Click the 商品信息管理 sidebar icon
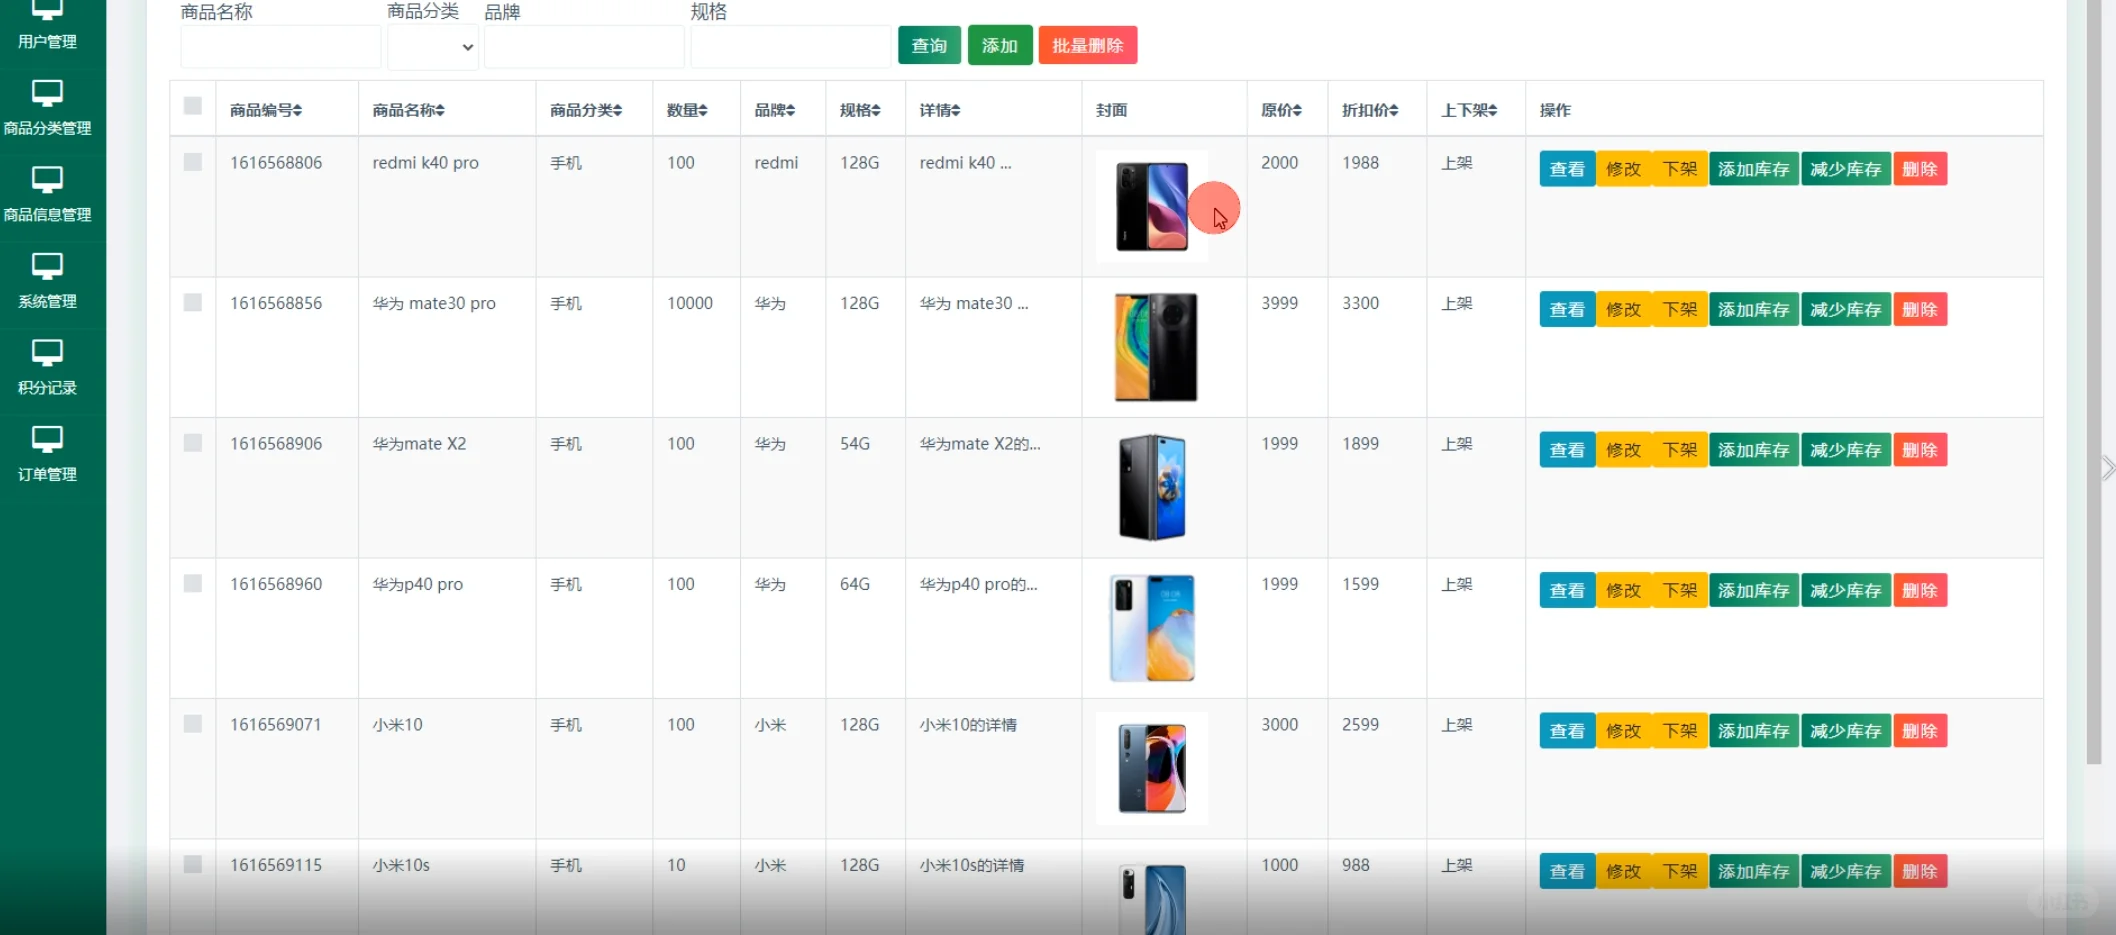 (47, 180)
